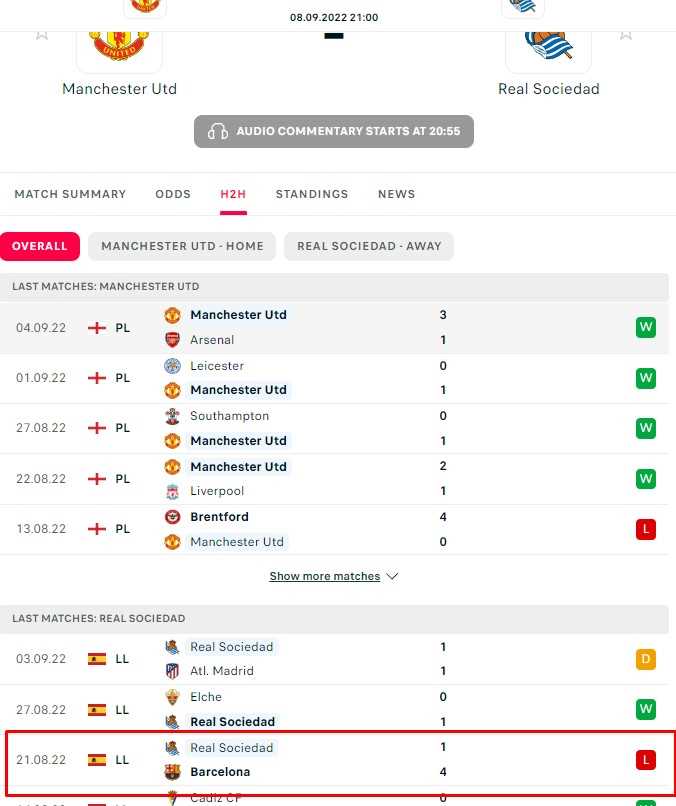Click the red L result badge for Brentford match

click(645, 530)
